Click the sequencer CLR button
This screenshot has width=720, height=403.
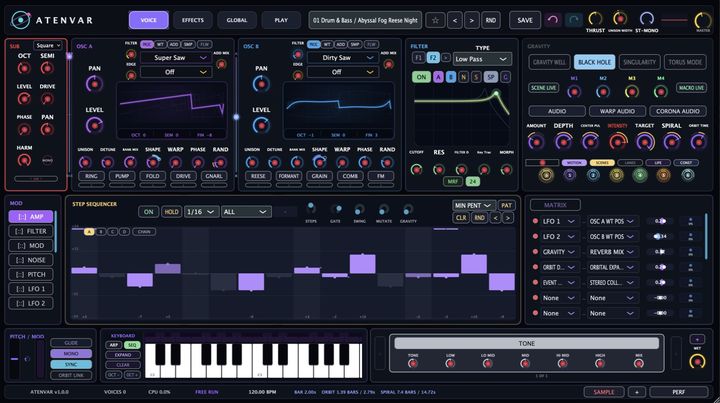point(461,218)
